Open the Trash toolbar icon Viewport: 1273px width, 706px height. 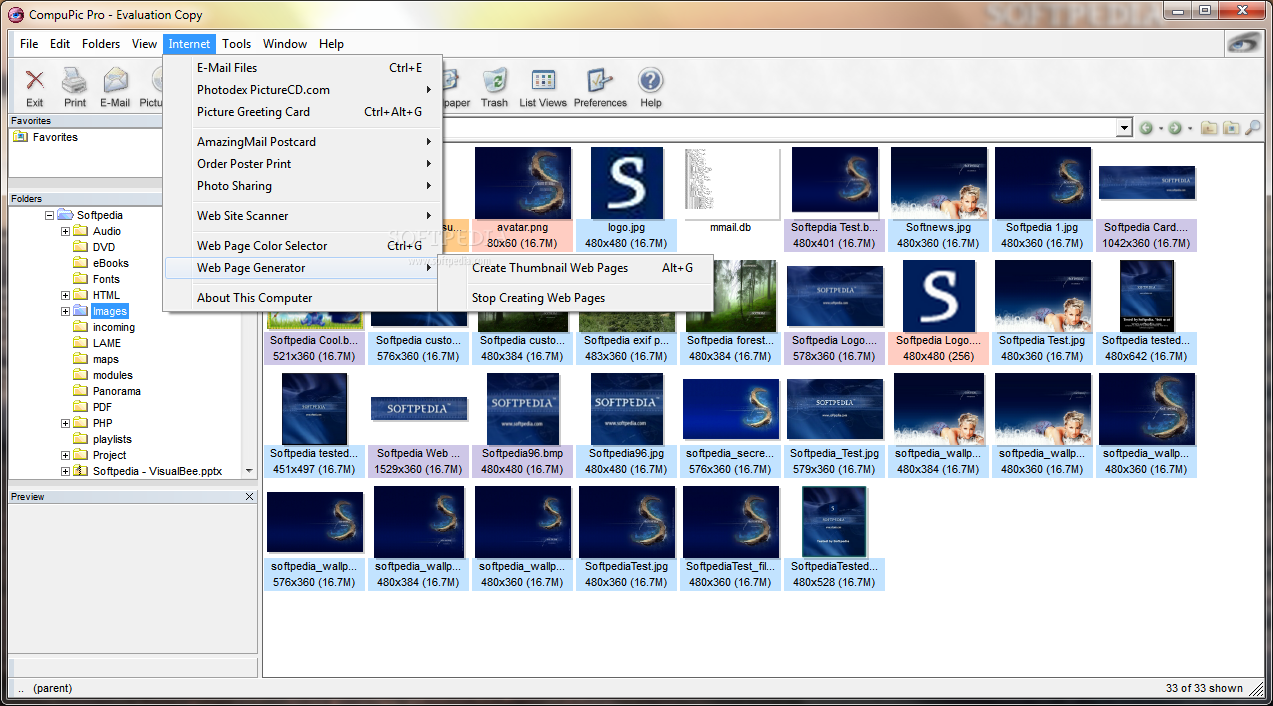click(494, 81)
